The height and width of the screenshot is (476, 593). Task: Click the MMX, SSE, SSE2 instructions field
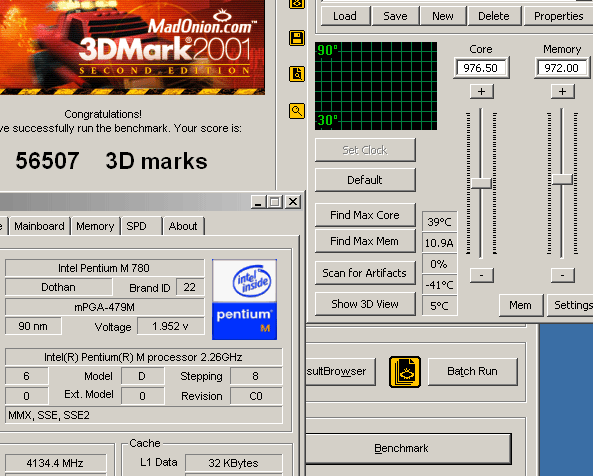click(x=144, y=415)
